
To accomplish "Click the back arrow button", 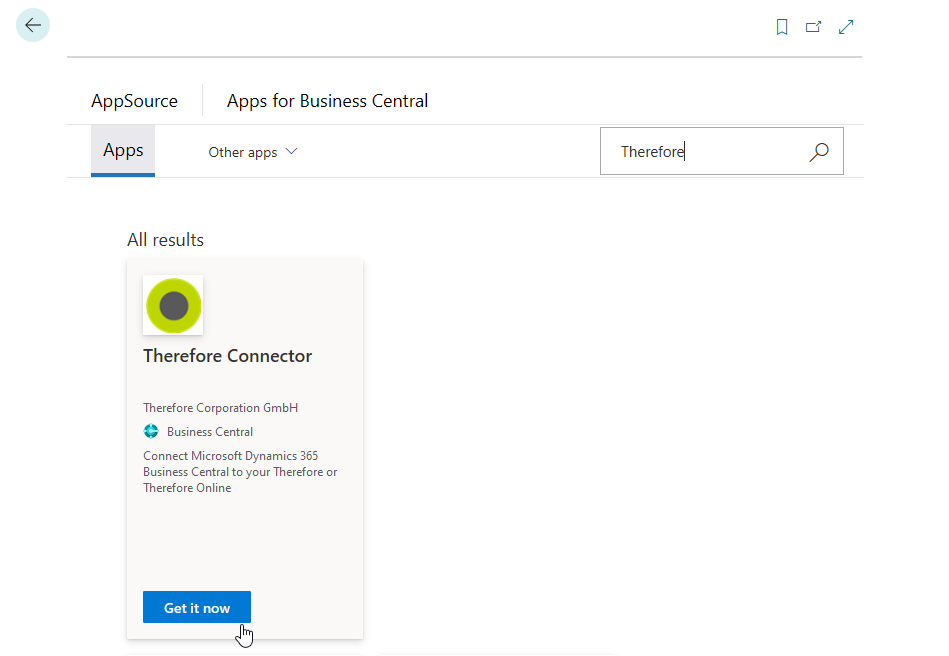I will point(33,25).
